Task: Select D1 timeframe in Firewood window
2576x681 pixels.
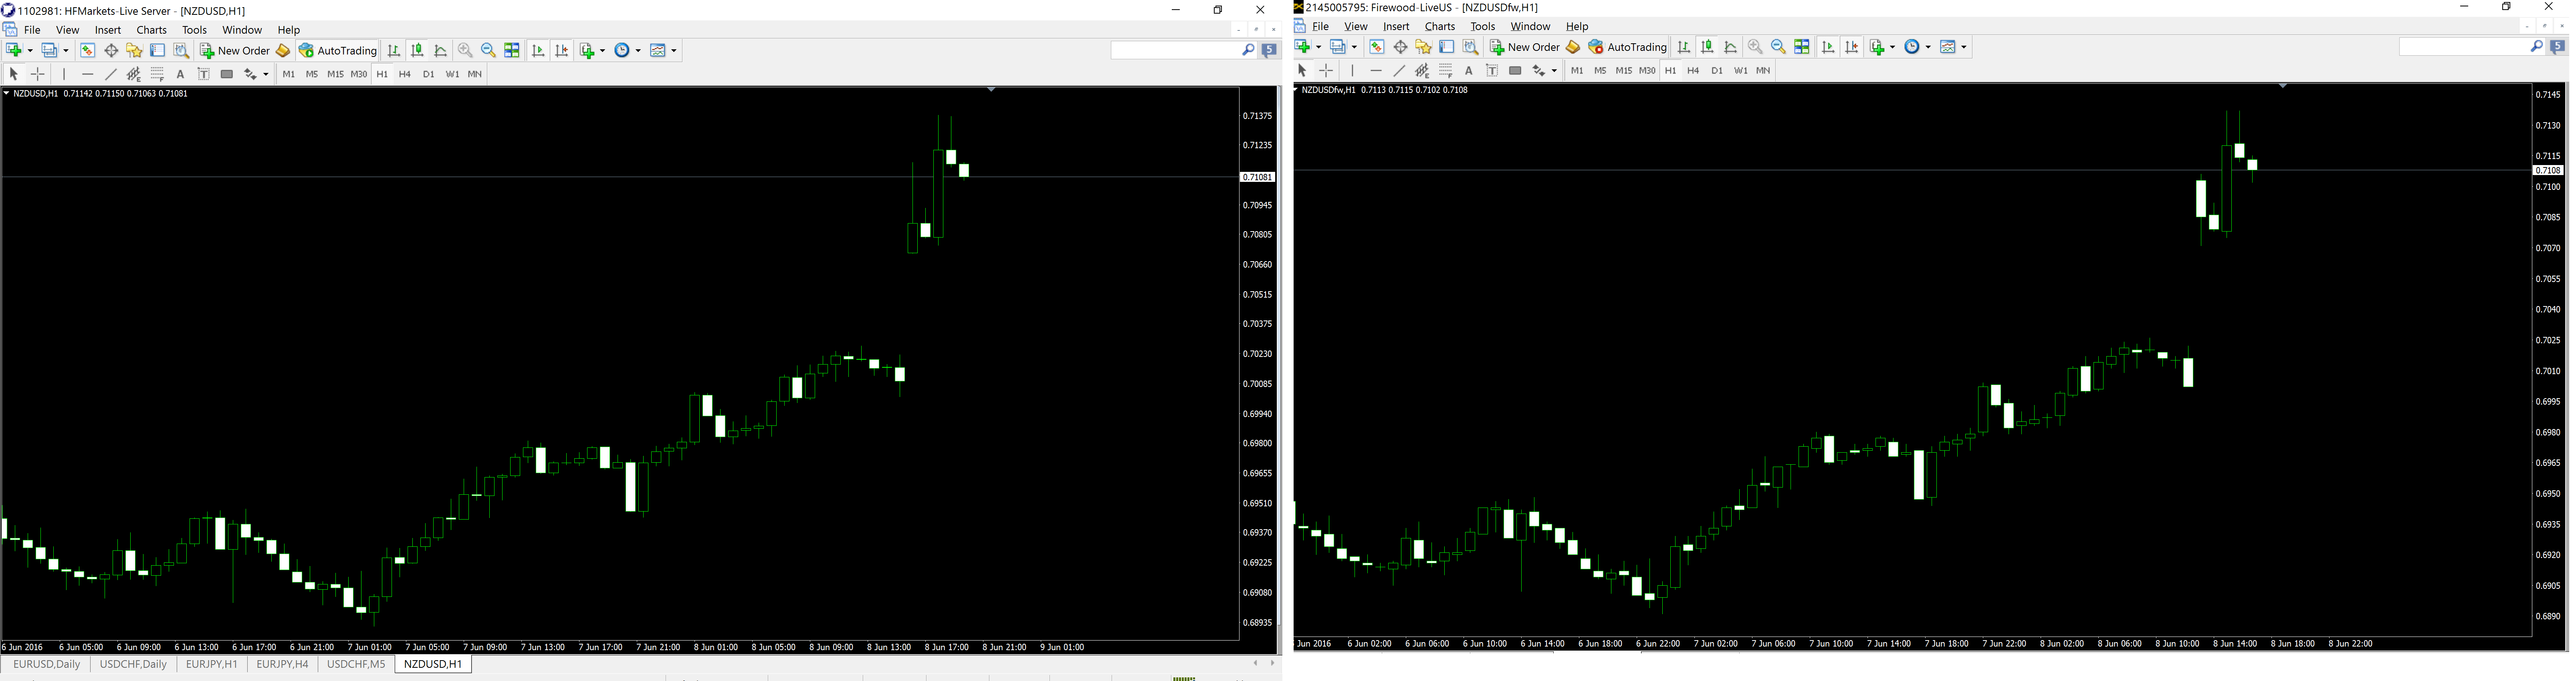Action: [x=1717, y=71]
